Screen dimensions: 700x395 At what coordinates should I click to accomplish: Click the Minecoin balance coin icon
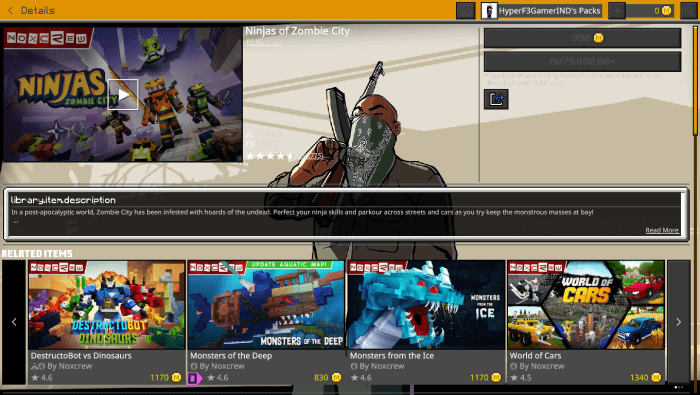click(666, 10)
